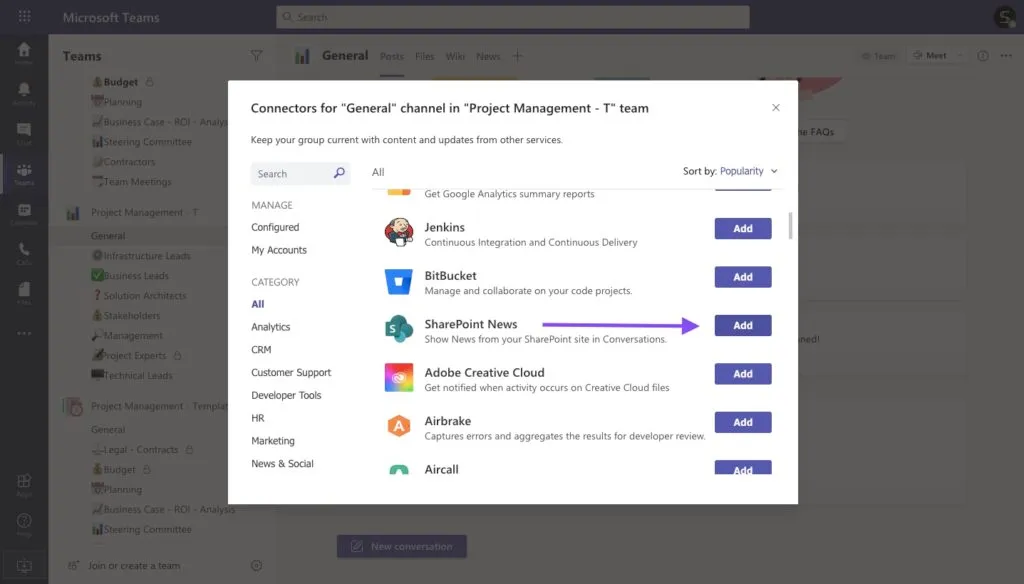Click the filter funnel icon in Teams pane
The width and height of the screenshot is (1024, 584).
[257, 56]
